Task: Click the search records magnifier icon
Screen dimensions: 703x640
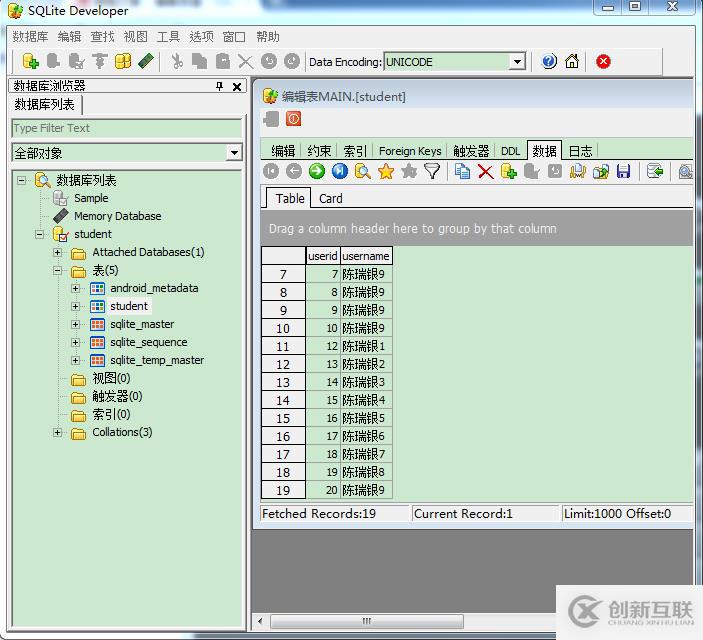Action: tap(363, 171)
